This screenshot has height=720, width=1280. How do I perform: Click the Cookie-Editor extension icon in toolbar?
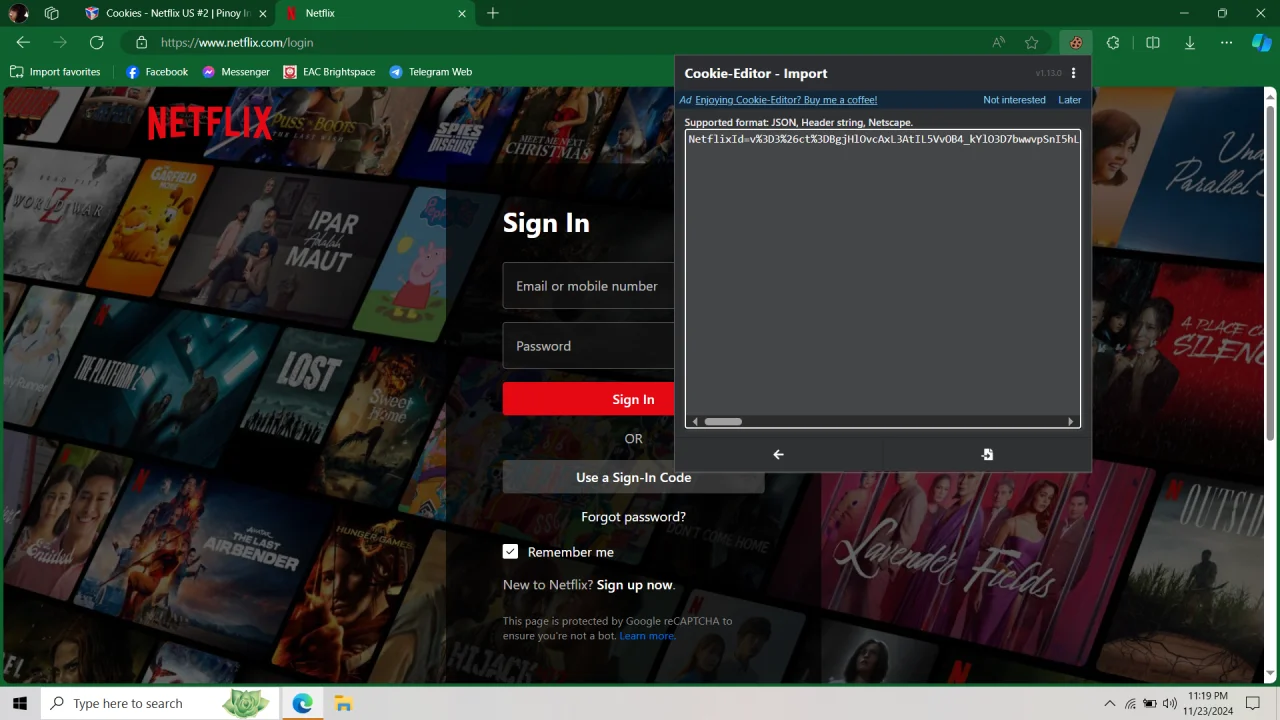tap(1076, 43)
